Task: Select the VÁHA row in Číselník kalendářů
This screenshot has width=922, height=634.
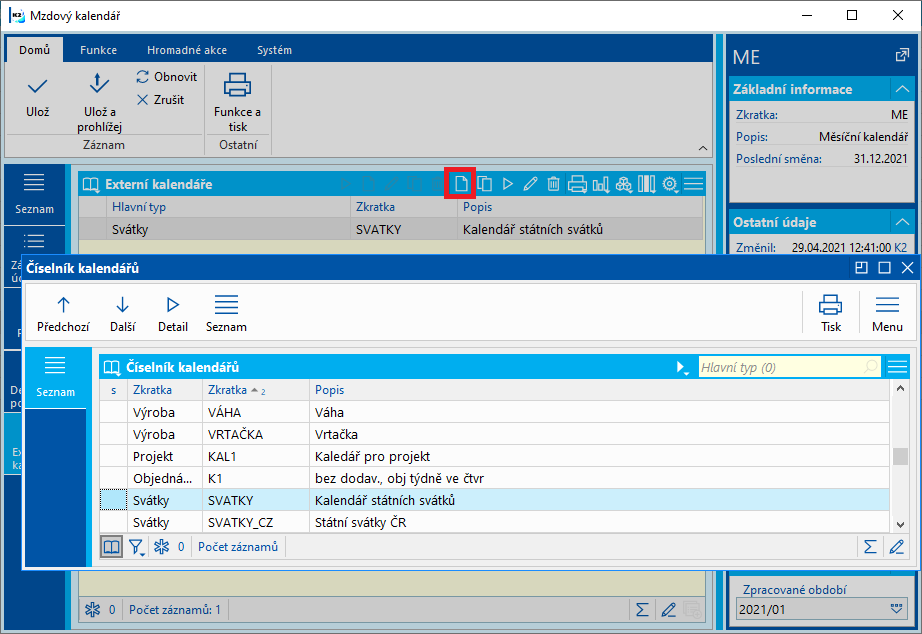Action: pyautogui.click(x=494, y=412)
